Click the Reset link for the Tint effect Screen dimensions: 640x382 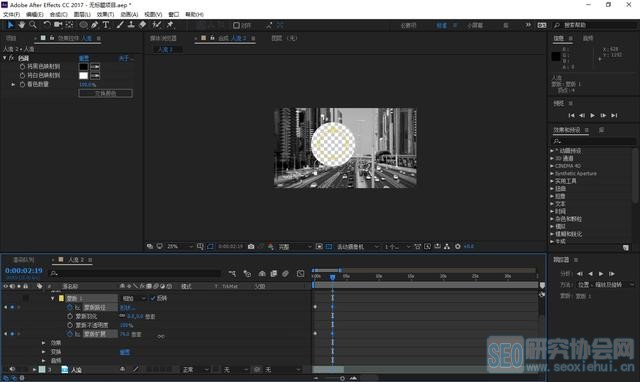tap(84, 58)
